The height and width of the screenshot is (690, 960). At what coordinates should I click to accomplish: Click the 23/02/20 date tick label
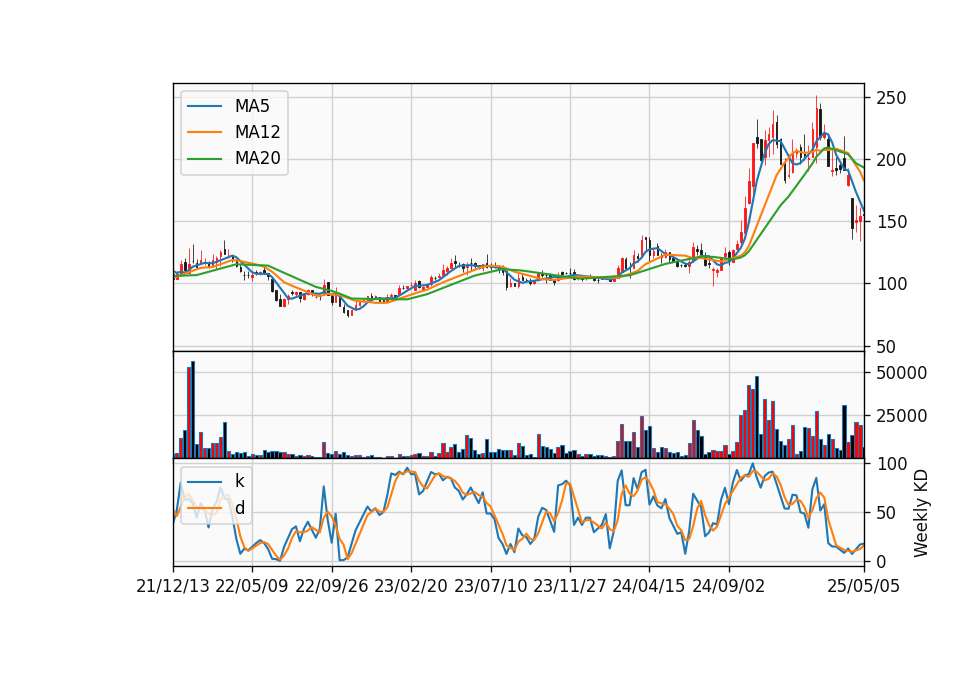point(411,586)
